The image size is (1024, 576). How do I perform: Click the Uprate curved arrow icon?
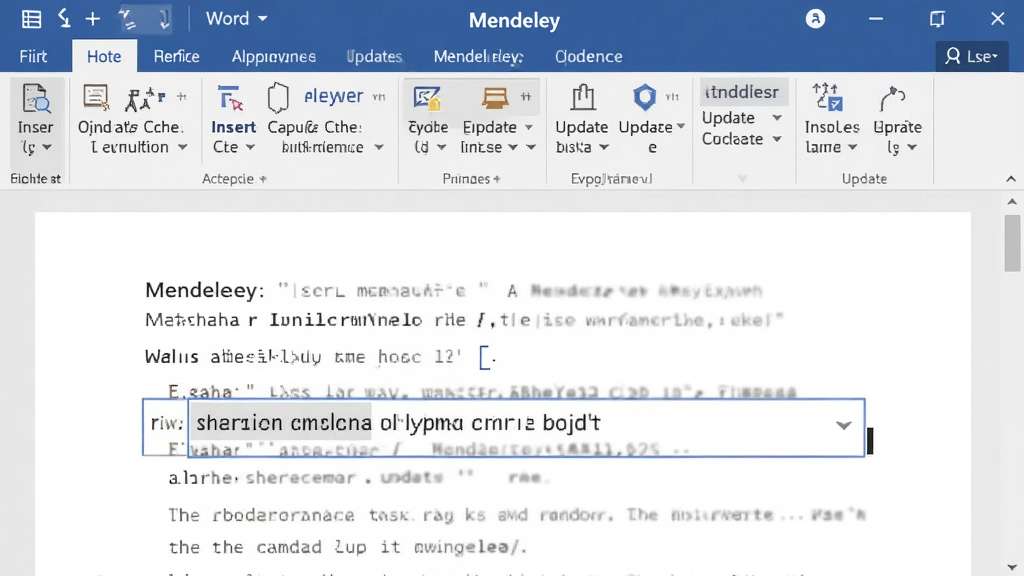[892, 99]
